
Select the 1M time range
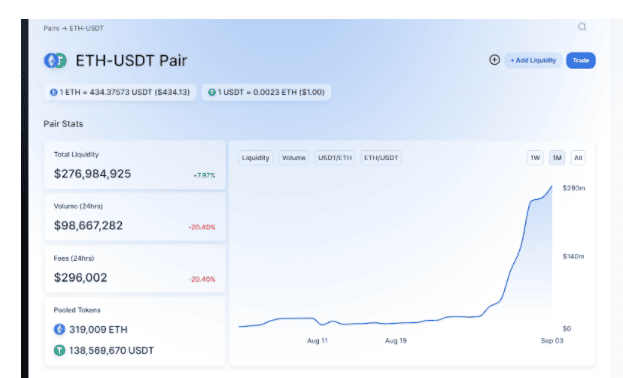click(557, 158)
